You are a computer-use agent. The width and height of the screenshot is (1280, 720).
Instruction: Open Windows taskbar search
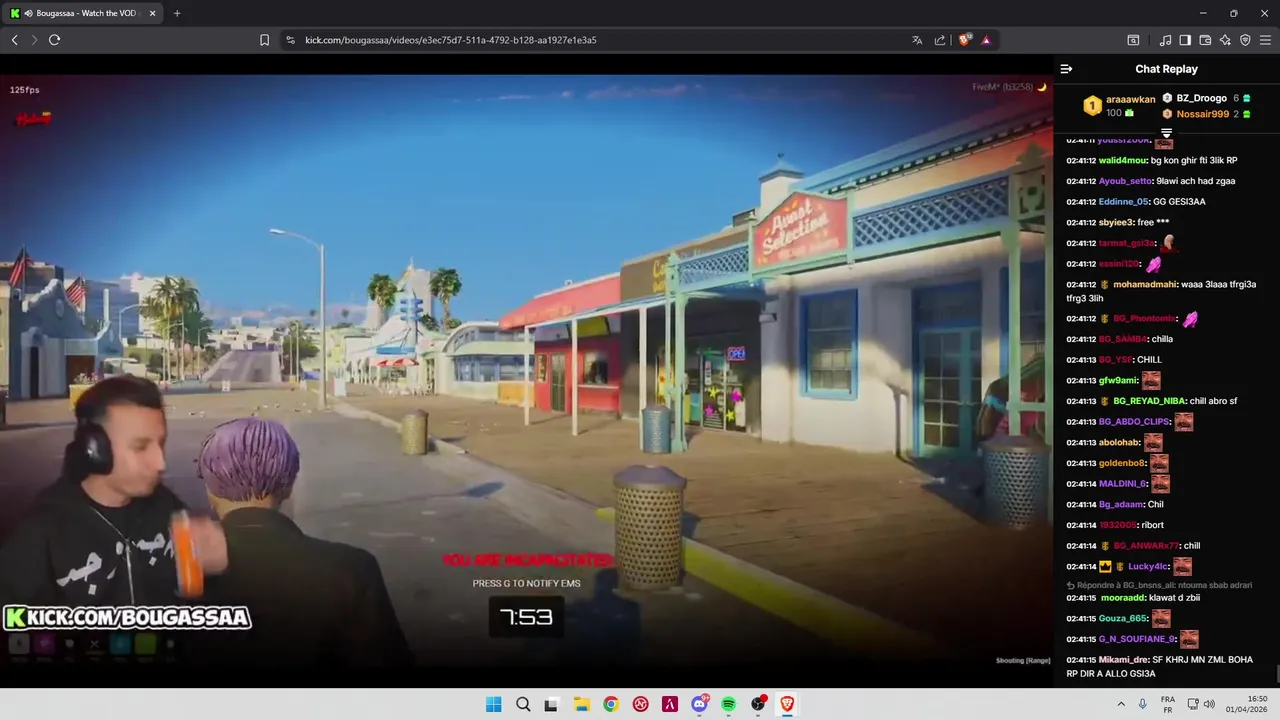click(x=523, y=704)
